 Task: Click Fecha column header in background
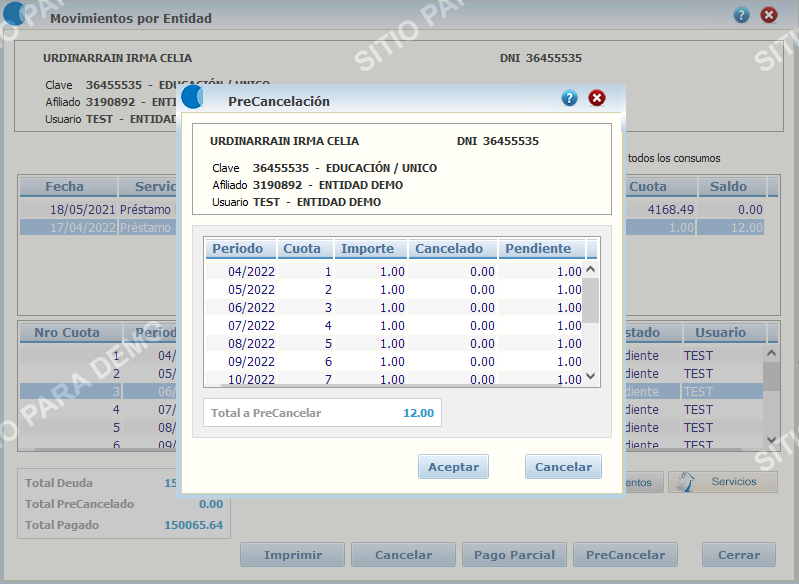click(68, 187)
